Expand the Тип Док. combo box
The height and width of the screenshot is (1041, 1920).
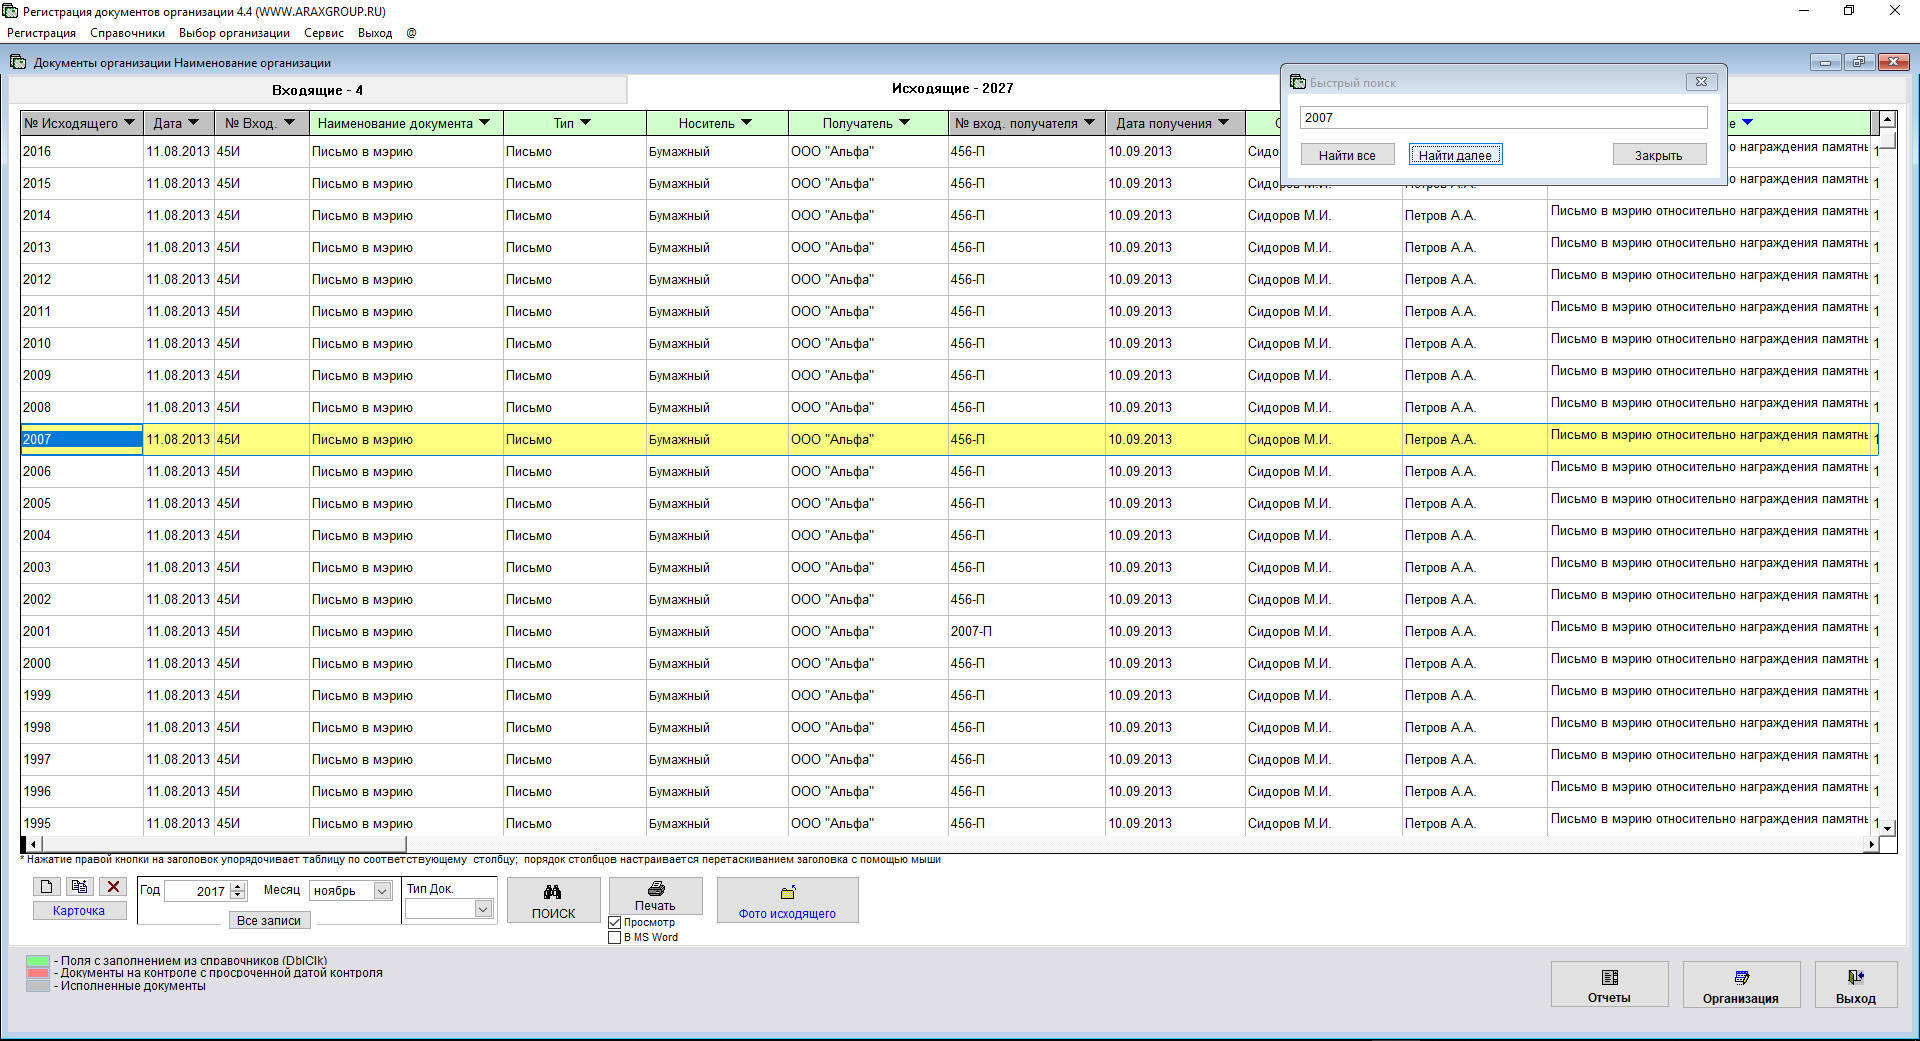pos(483,909)
